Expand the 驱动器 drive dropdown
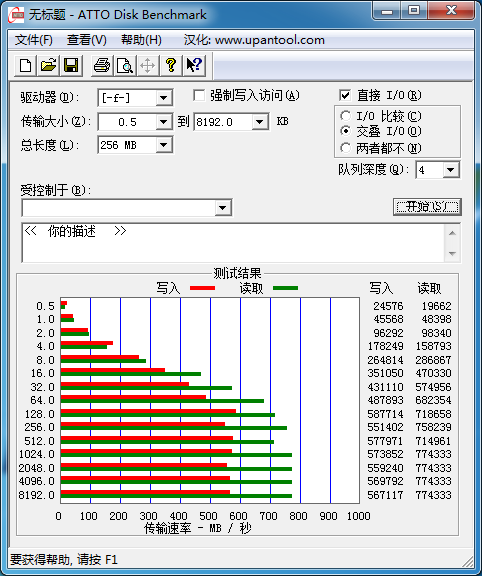Screen dimensions: 482x576 tap(163, 98)
